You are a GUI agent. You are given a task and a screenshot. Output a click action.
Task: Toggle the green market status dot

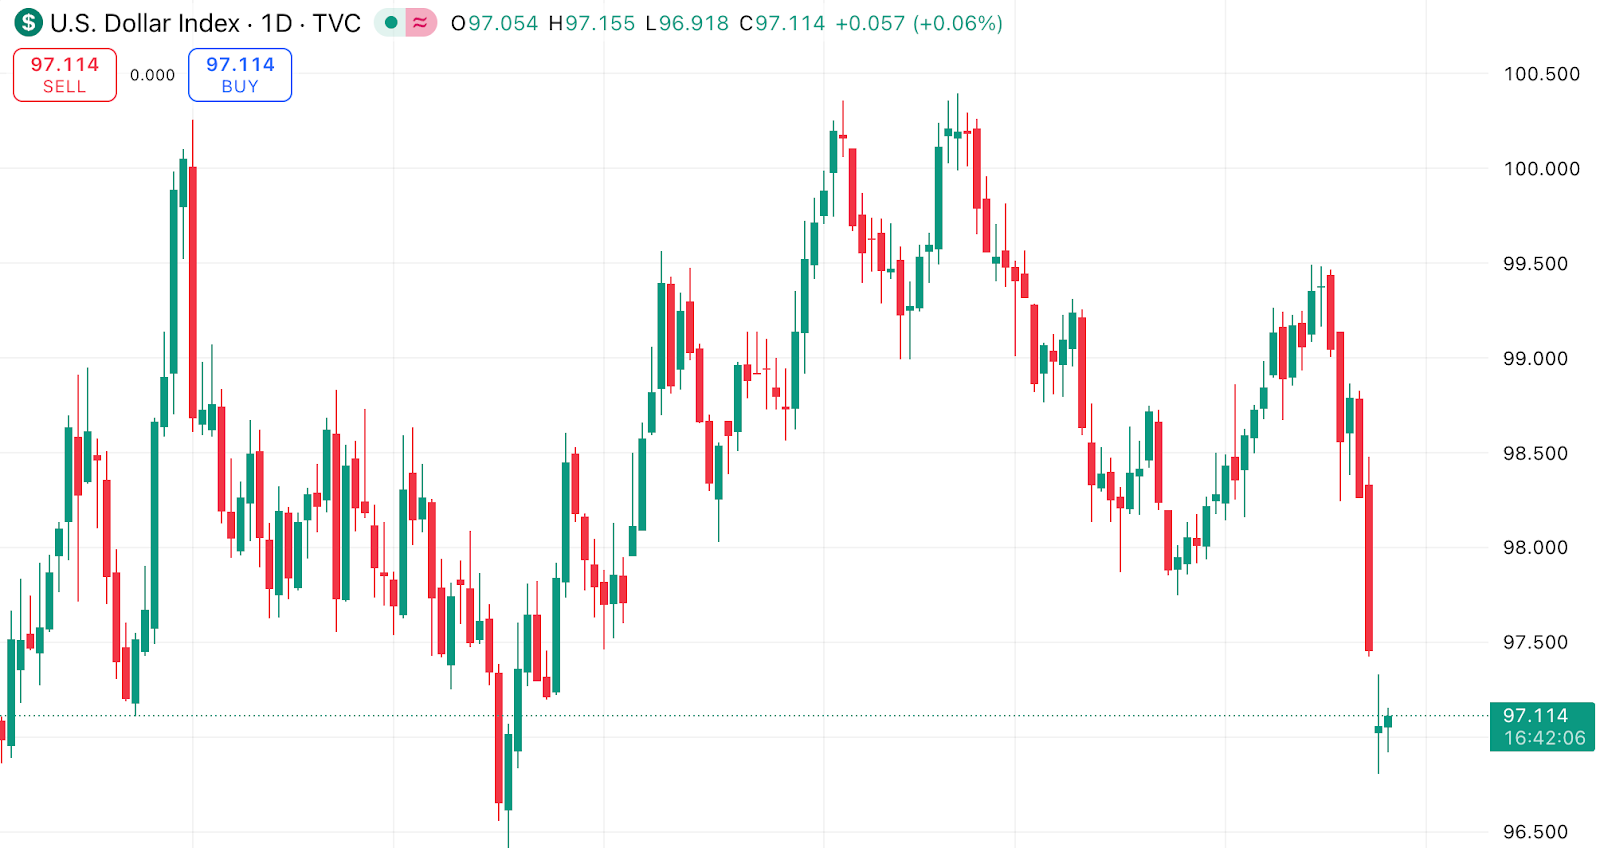[389, 20]
